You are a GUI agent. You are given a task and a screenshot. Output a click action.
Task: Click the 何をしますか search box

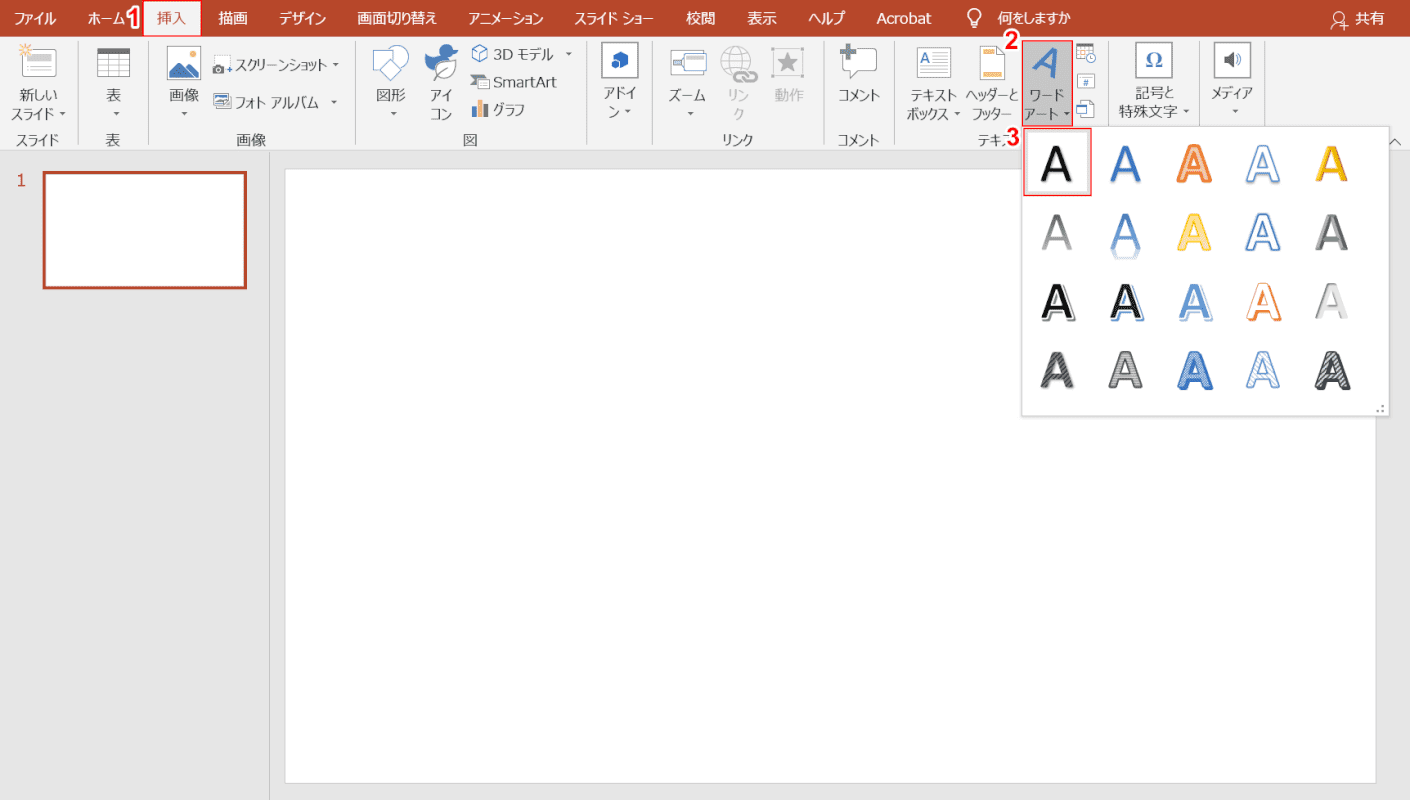coord(1033,18)
